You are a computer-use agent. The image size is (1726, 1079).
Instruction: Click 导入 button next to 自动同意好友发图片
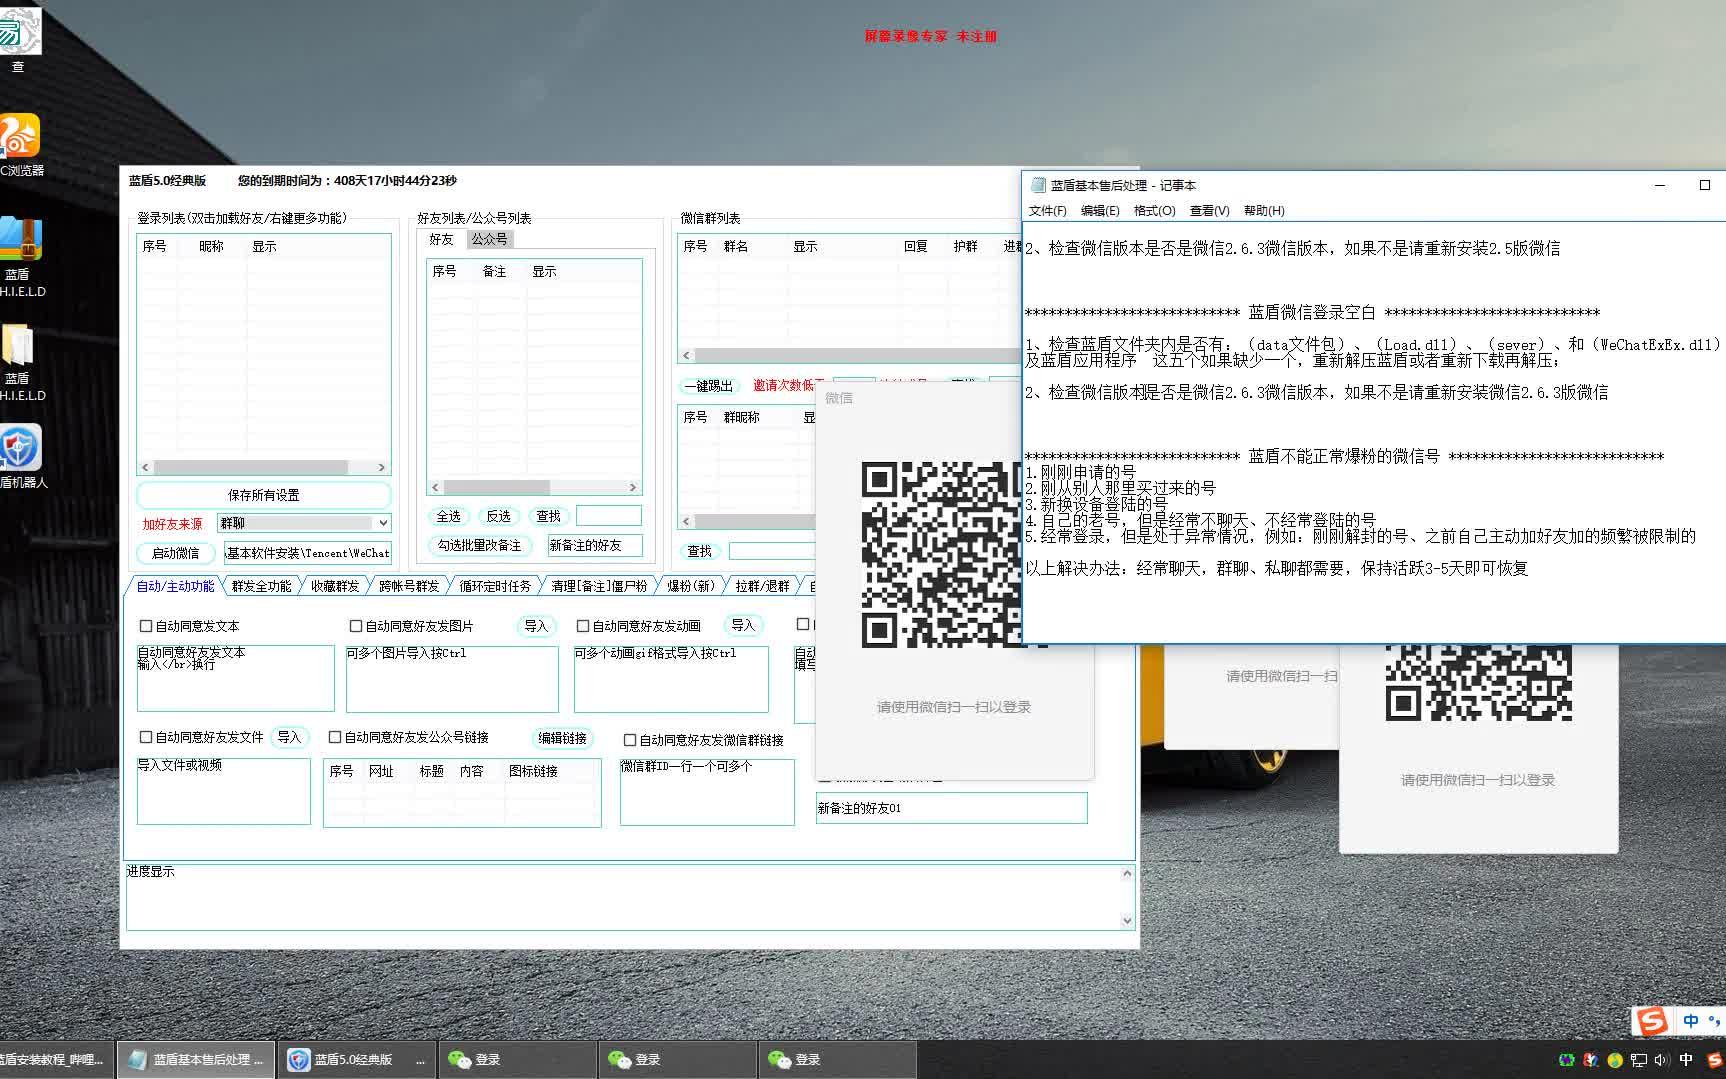tap(536, 626)
